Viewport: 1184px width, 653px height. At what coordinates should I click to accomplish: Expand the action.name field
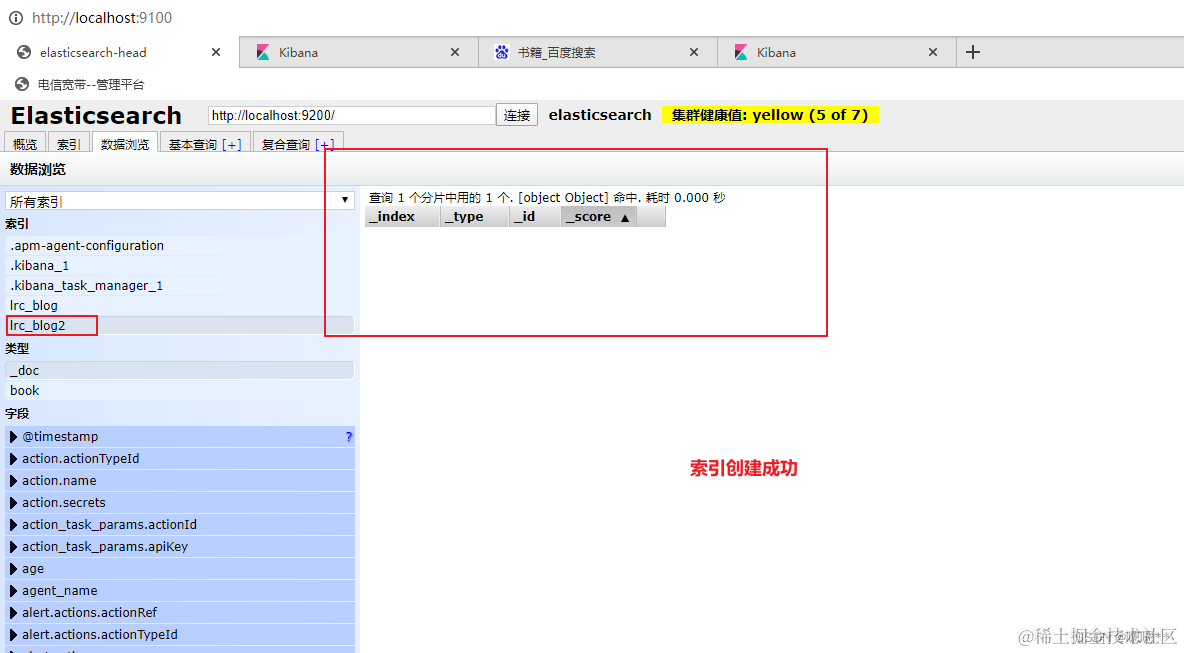click(x=13, y=480)
